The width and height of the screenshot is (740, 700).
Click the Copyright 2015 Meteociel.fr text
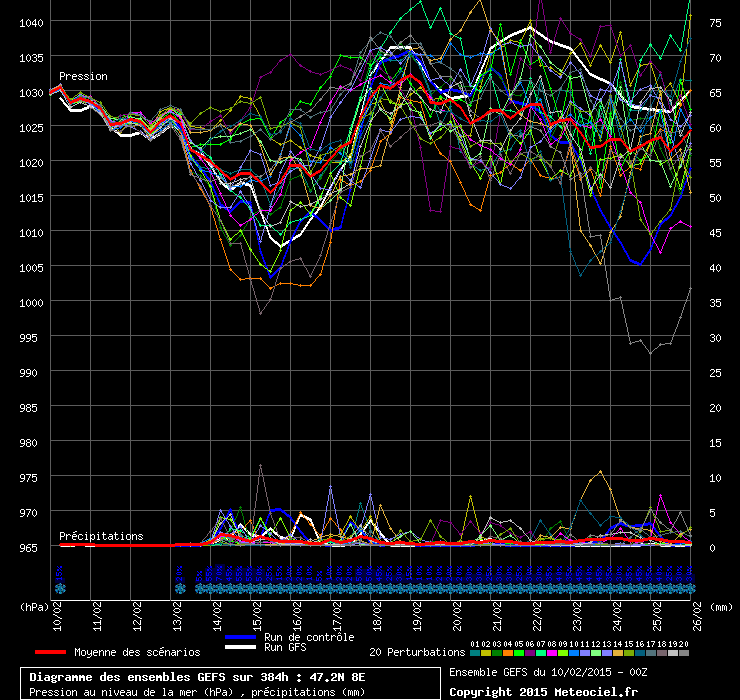[543, 692]
